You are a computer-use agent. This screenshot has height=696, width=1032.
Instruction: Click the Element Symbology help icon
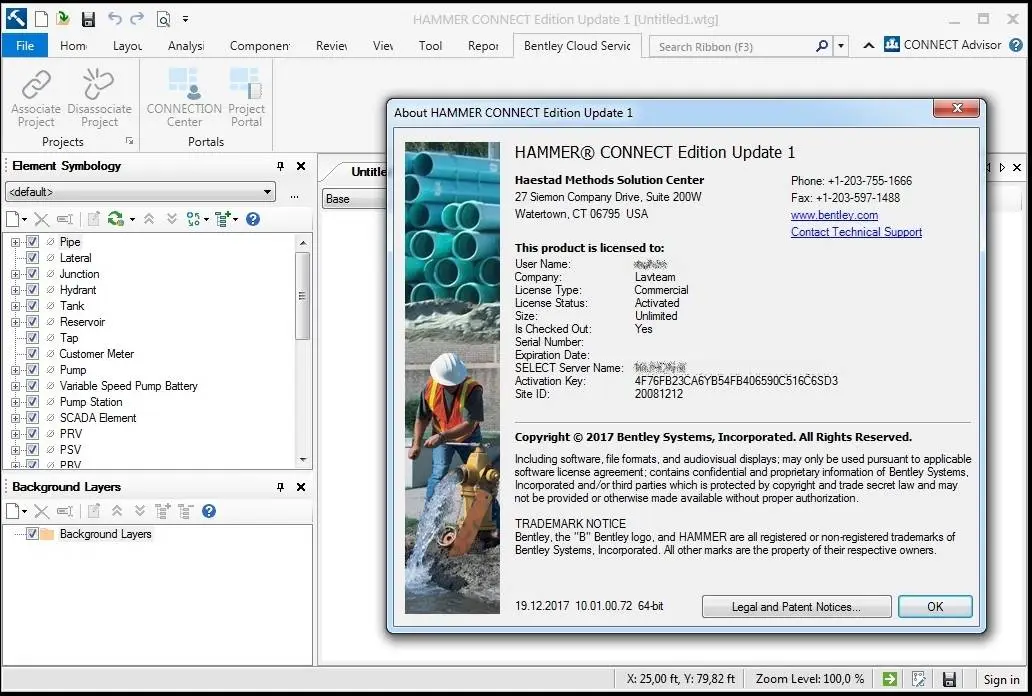coord(253,219)
